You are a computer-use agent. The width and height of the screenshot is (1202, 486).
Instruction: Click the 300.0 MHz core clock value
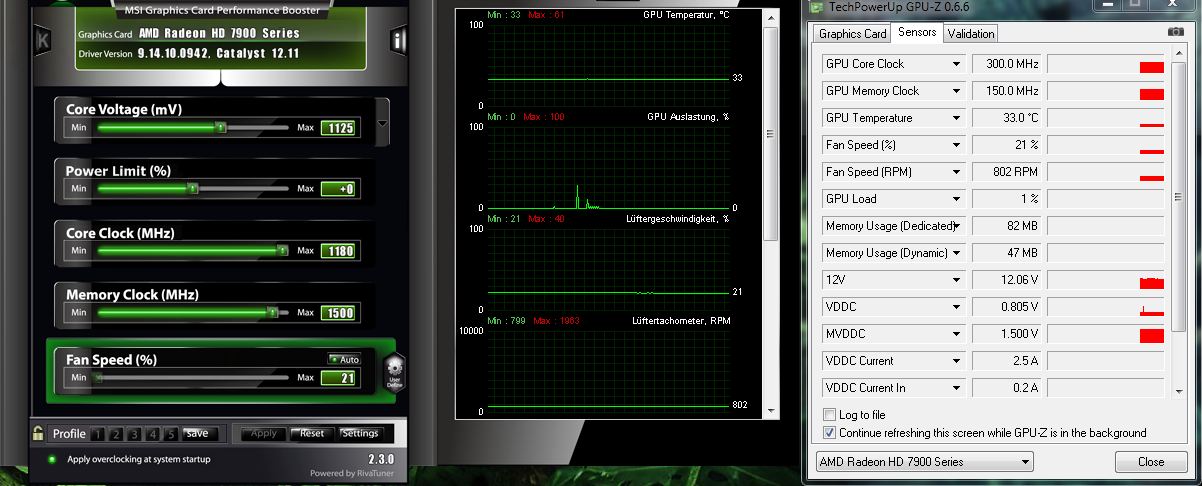coord(1006,64)
